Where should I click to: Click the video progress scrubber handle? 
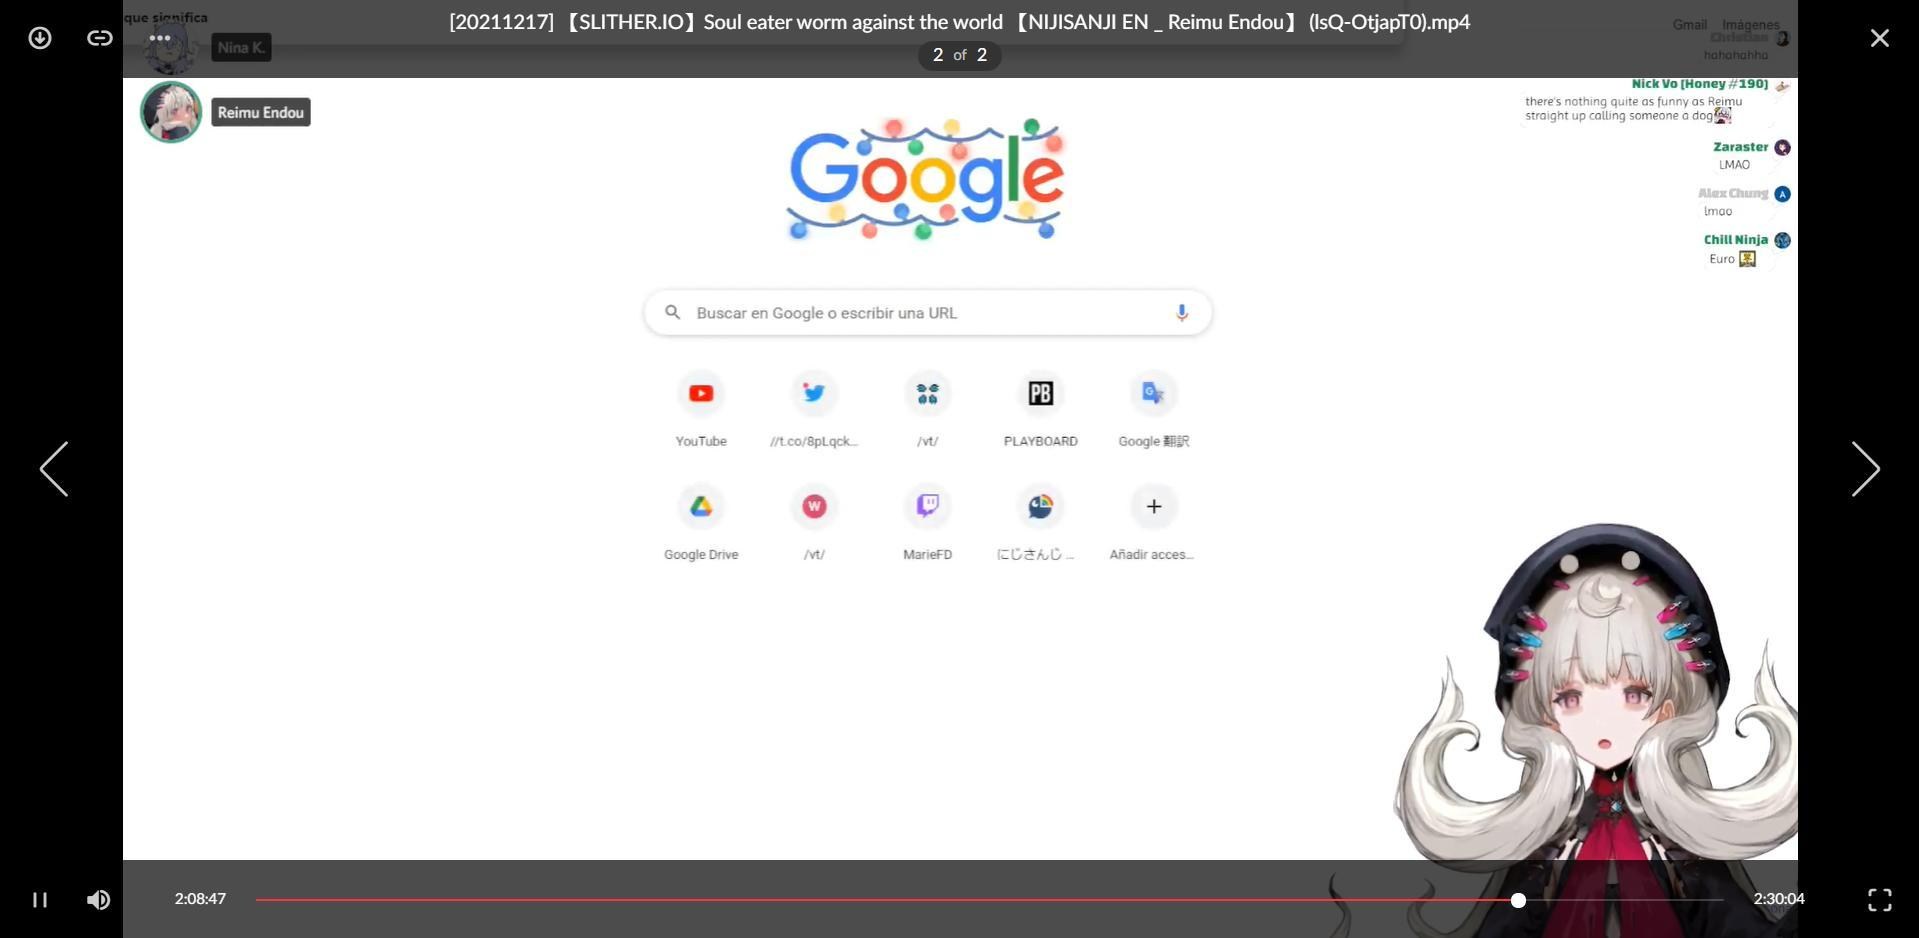click(x=1518, y=900)
